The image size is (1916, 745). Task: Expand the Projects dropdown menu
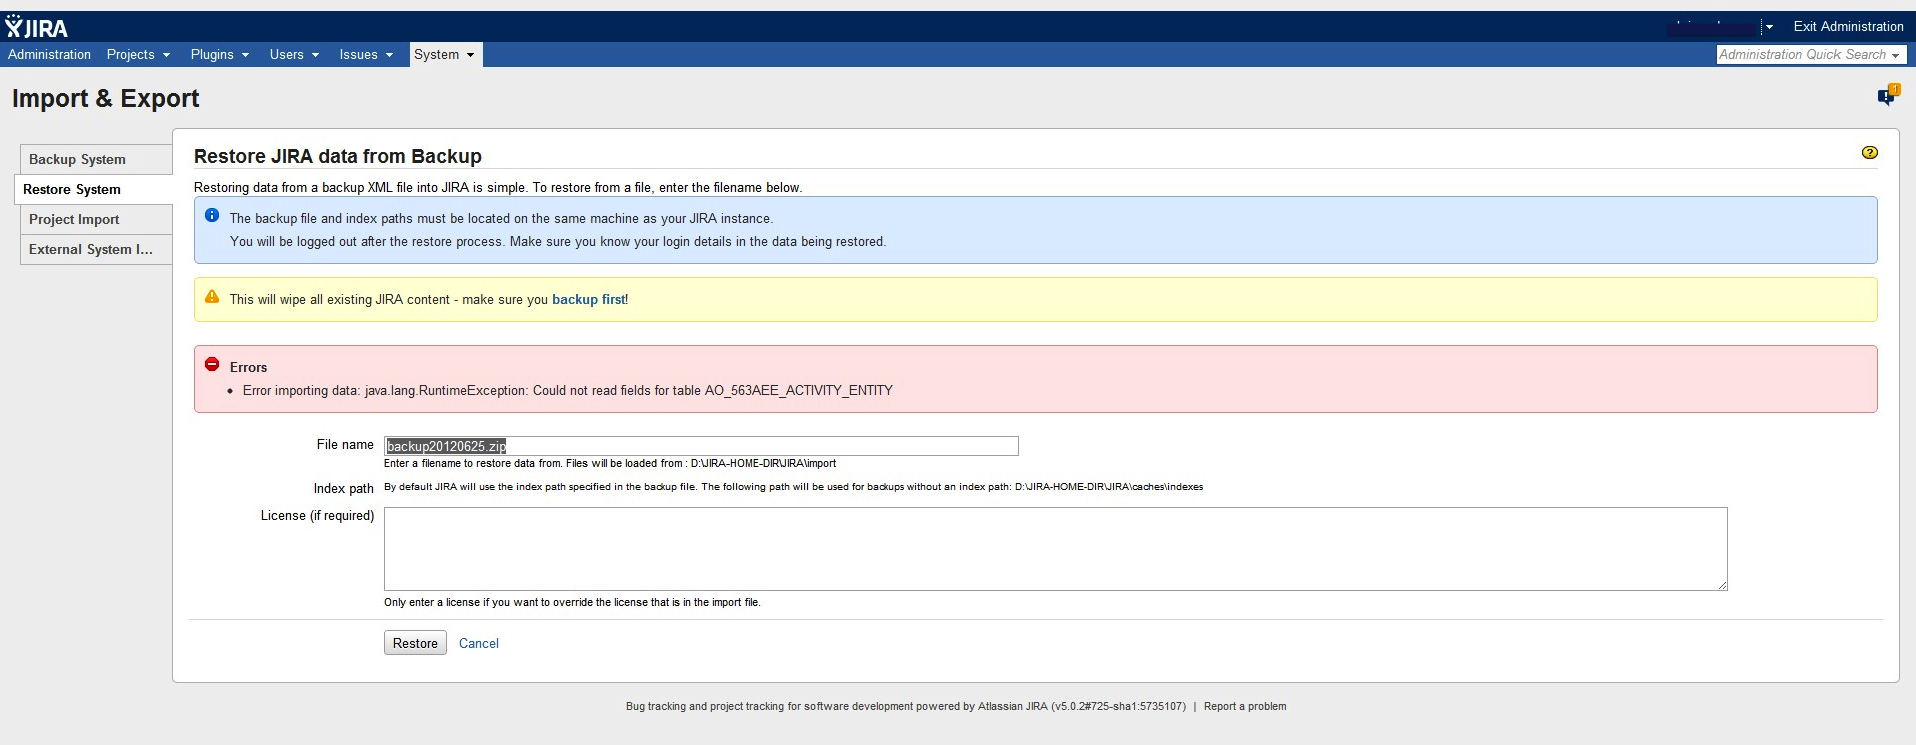point(139,55)
